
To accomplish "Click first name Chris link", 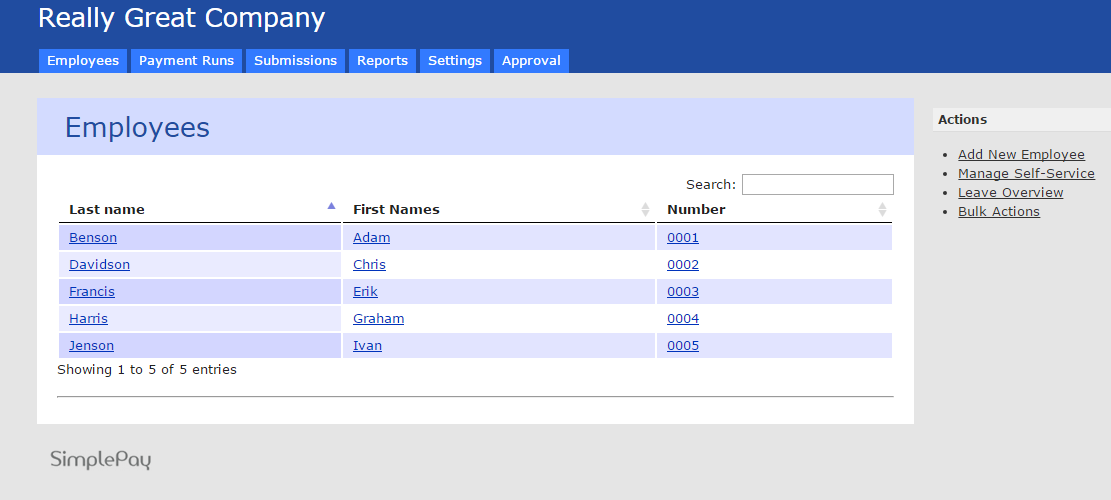I will tap(369, 265).
